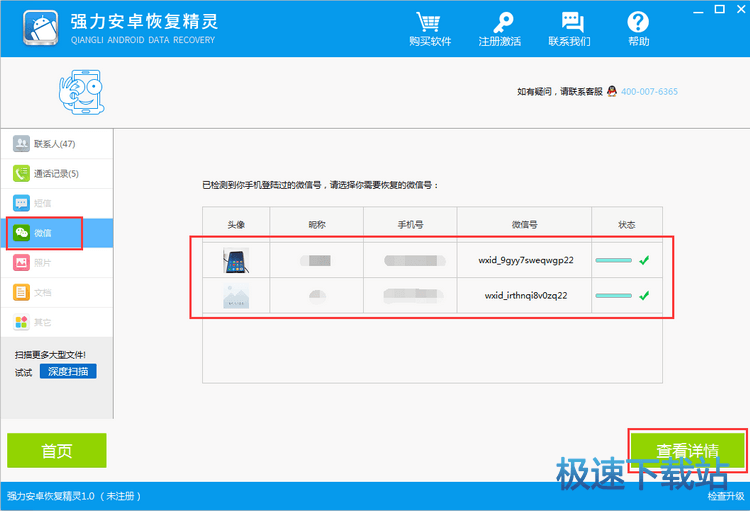Select 通话记录(5) in the sidebar

click(57, 174)
